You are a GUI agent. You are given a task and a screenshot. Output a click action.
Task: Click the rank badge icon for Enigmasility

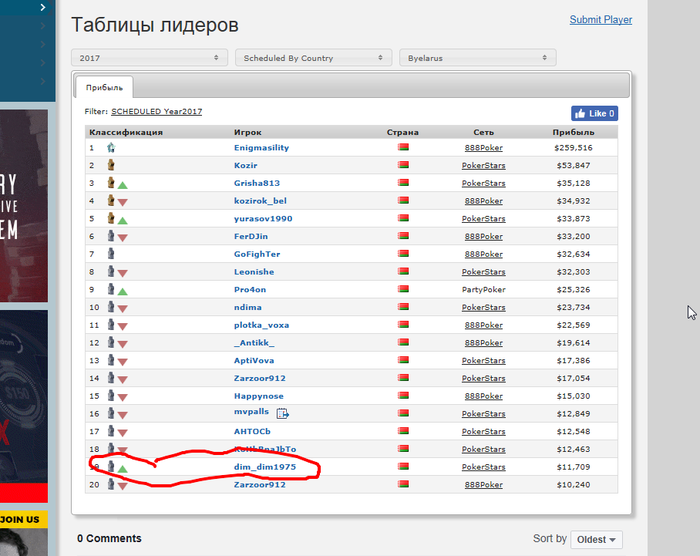pos(111,147)
